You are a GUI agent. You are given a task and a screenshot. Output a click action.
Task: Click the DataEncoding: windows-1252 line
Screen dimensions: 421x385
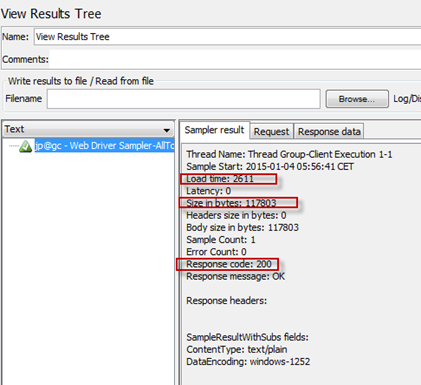248,362
